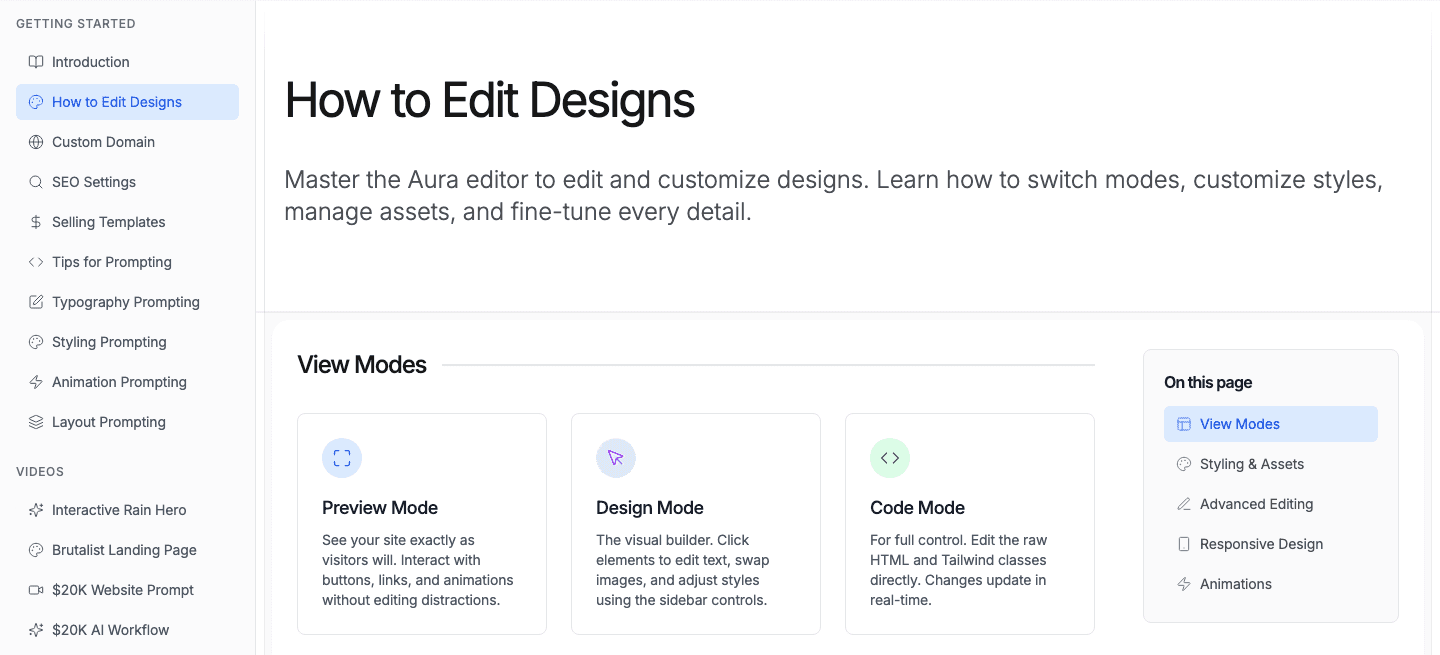The width and height of the screenshot is (1440, 655).
Task: Click Design Mode description 'The visual builder'
Action: 683,570
